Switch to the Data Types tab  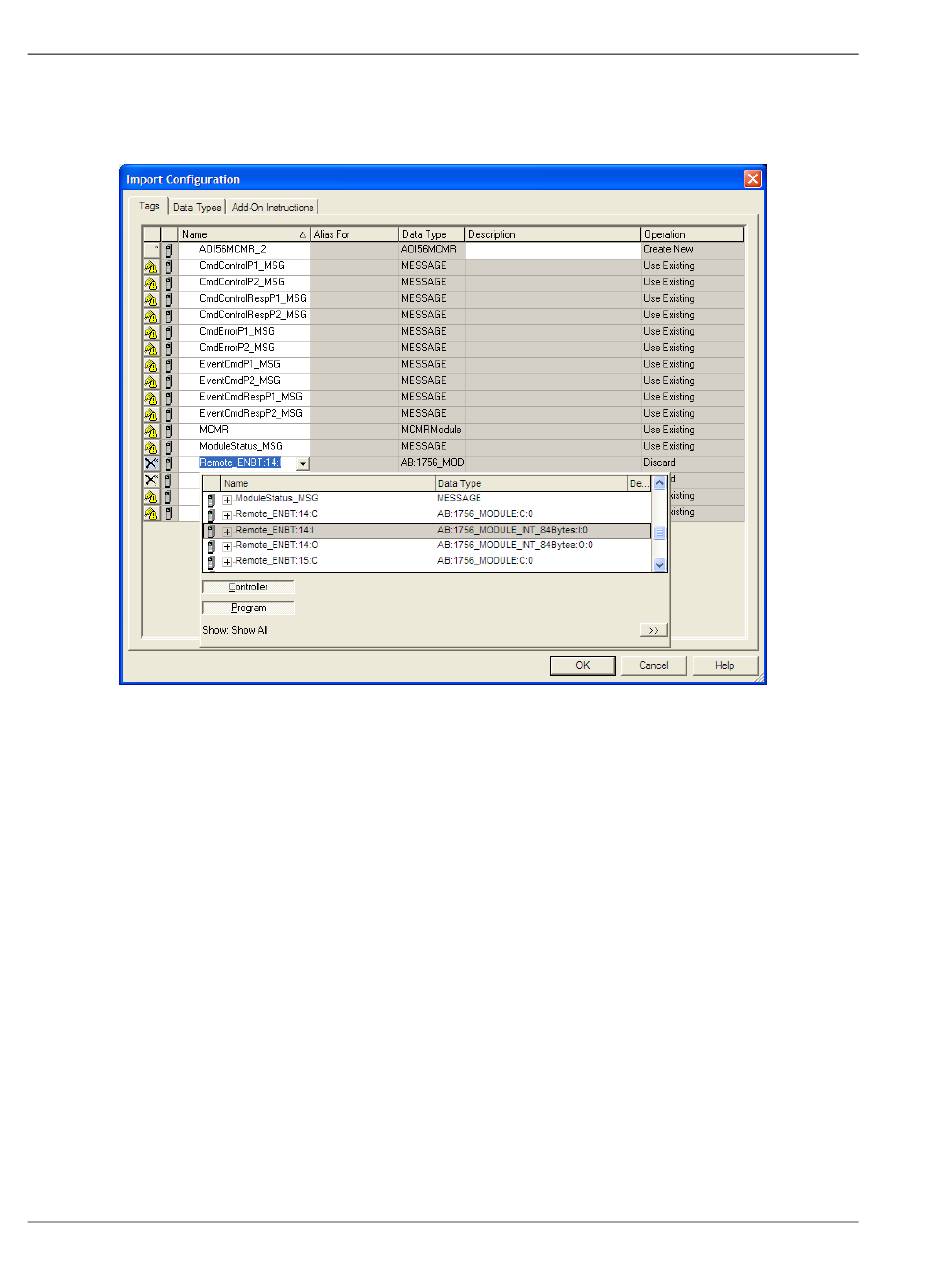pyautogui.click(x=197, y=207)
